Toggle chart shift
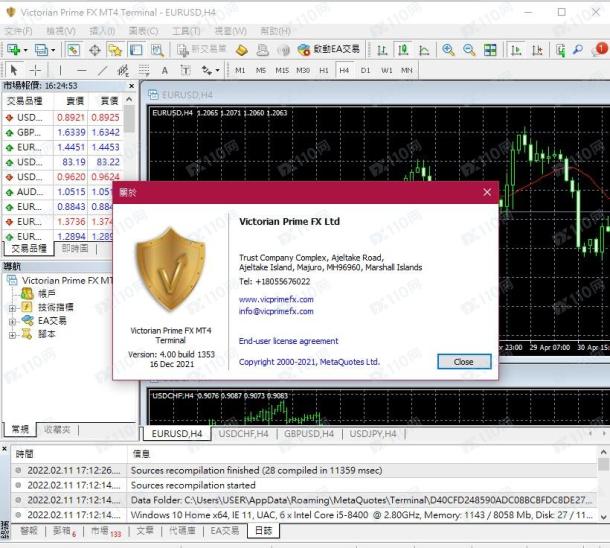The width and height of the screenshot is (610, 548). click(537, 50)
